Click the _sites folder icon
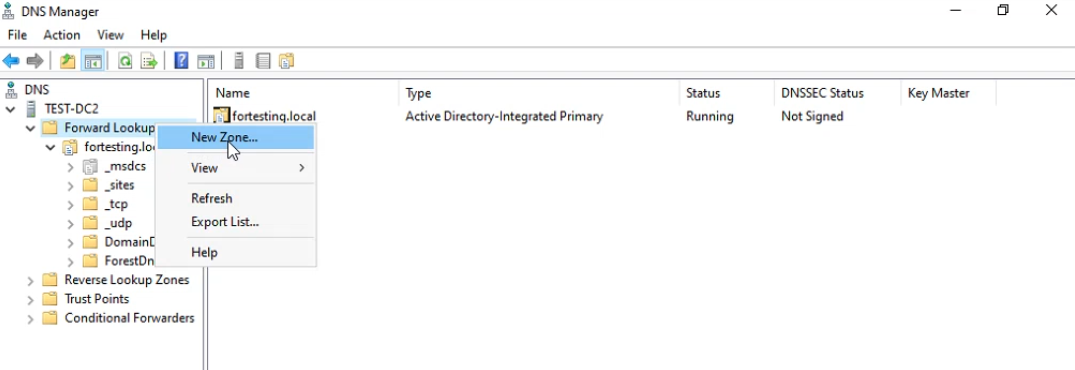This screenshot has height=370, width=1075. pyautogui.click(x=90, y=185)
